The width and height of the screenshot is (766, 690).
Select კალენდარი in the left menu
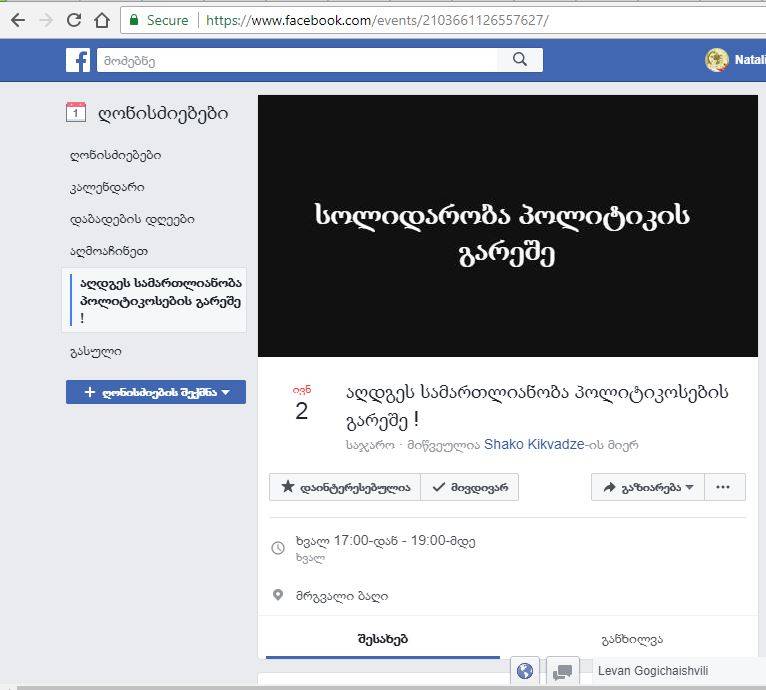tap(107, 188)
